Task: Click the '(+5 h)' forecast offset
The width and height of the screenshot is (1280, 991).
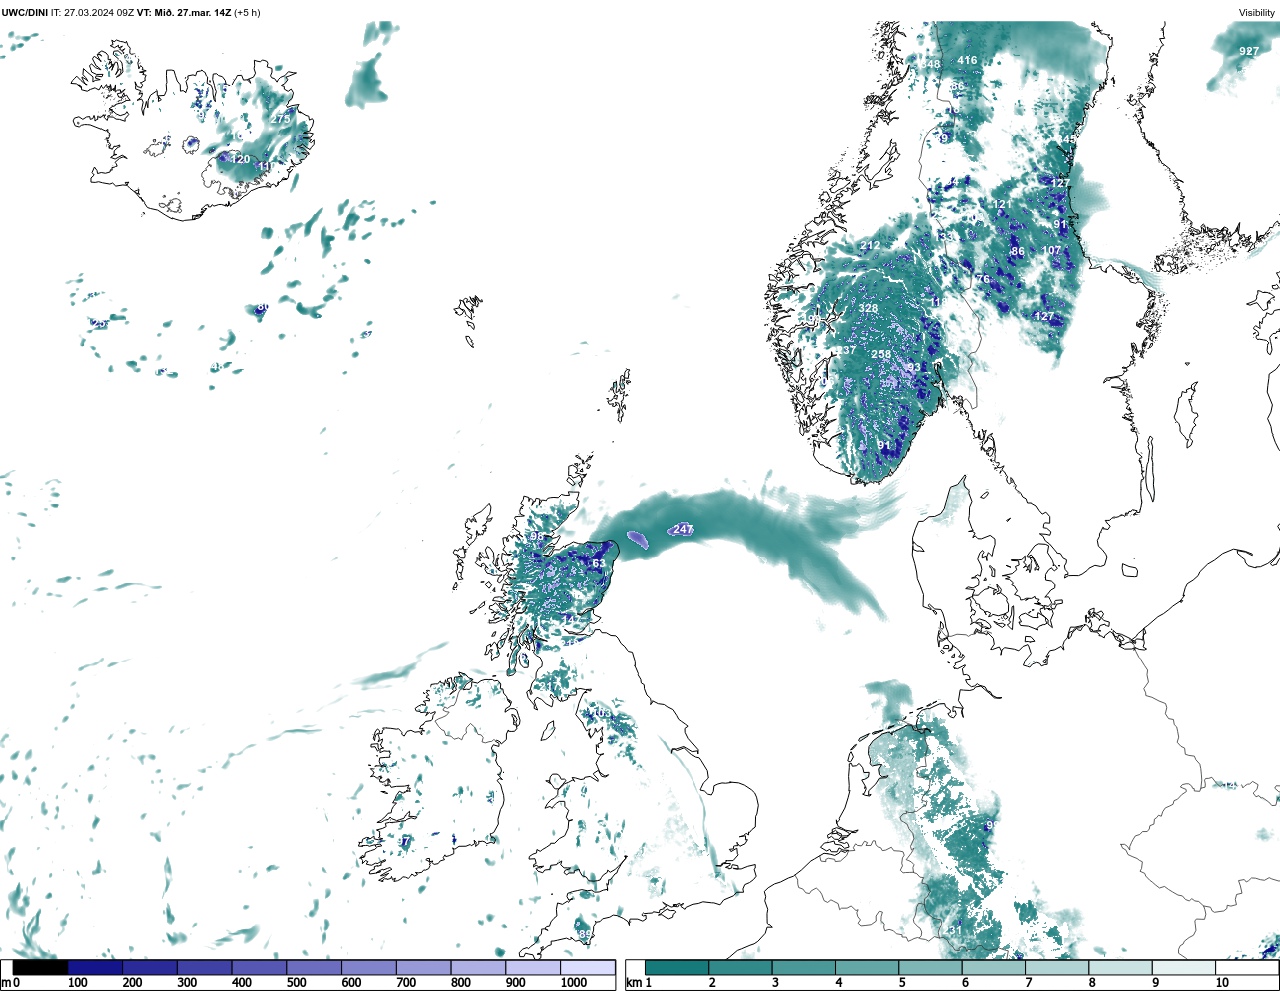Action: click(x=247, y=13)
